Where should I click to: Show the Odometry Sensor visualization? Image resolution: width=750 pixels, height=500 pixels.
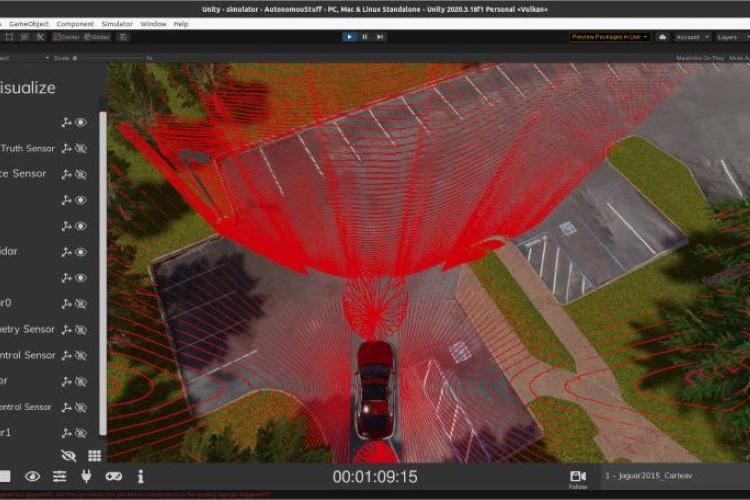click(82, 329)
